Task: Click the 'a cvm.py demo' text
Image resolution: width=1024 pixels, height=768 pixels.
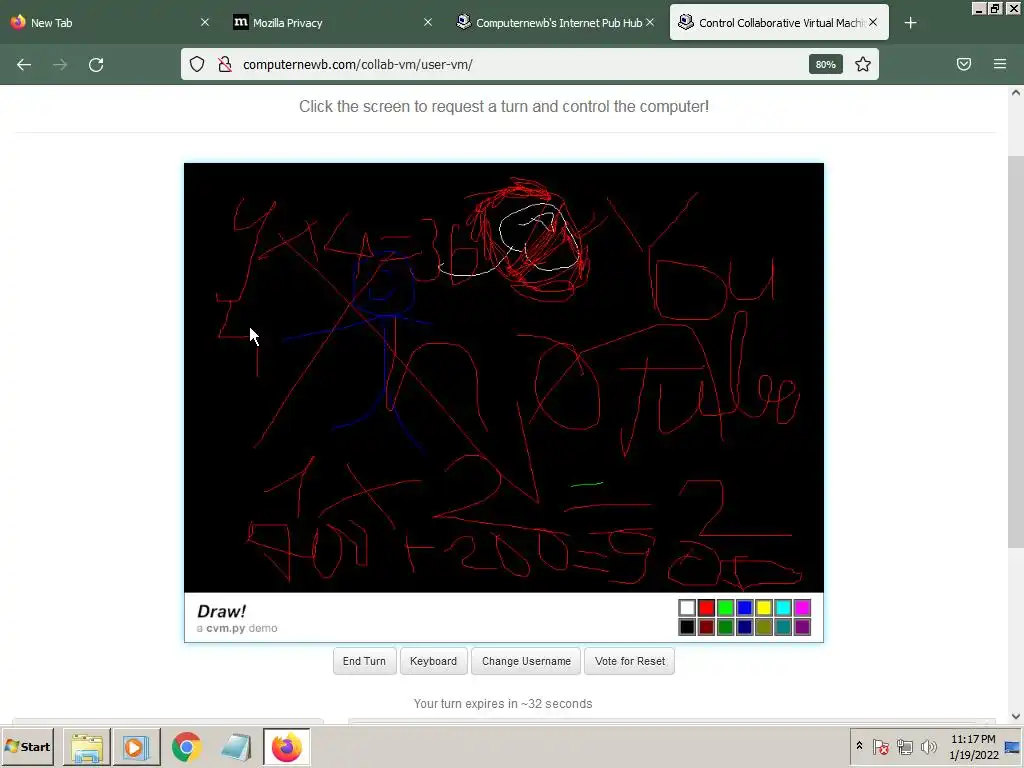Action: pos(237,628)
